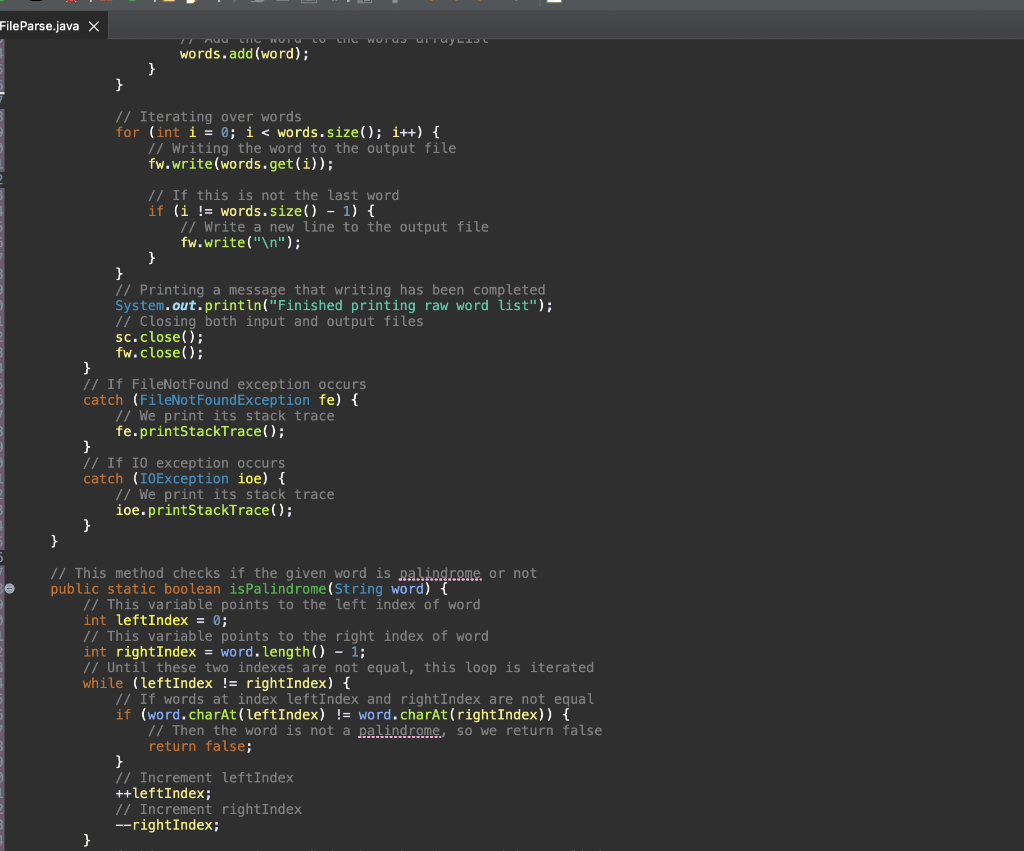Image resolution: width=1024 pixels, height=851 pixels.
Task: Click the comment '// If this is not the last word'
Action: click(x=273, y=195)
